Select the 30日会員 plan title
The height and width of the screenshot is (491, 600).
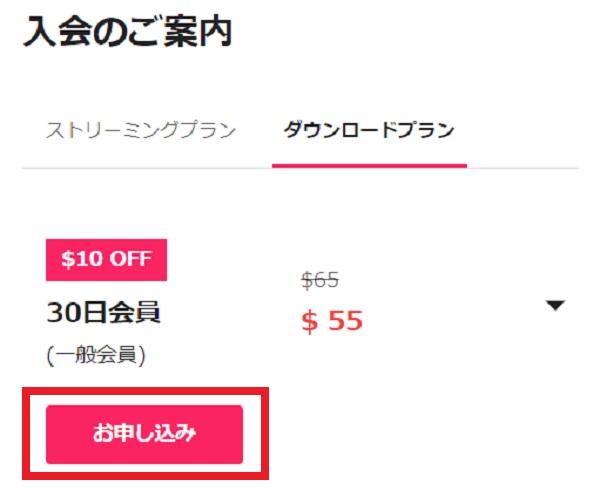point(104,313)
